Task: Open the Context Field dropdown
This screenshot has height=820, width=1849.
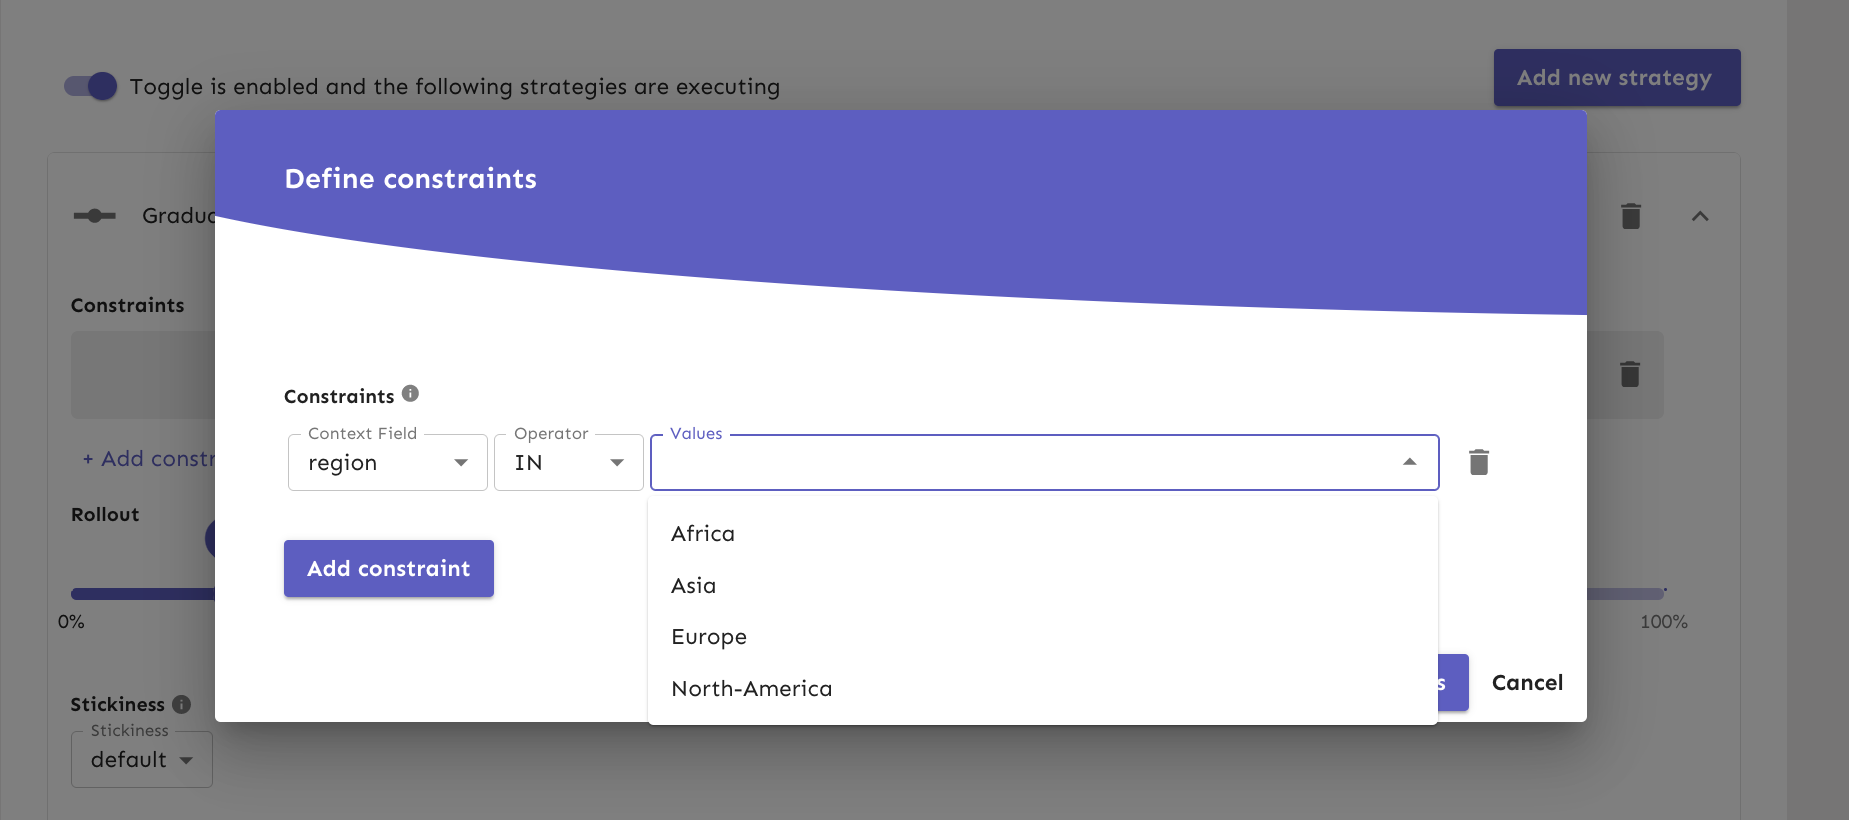Action: click(x=387, y=463)
